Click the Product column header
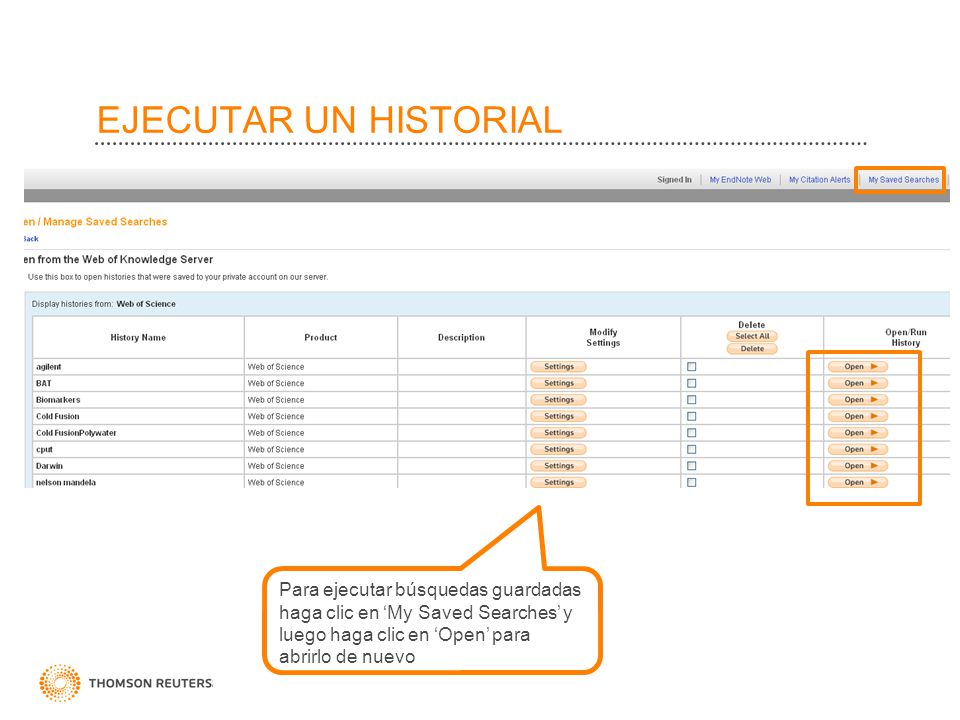Image resolution: width=960 pixels, height=720 pixels. tap(320, 337)
